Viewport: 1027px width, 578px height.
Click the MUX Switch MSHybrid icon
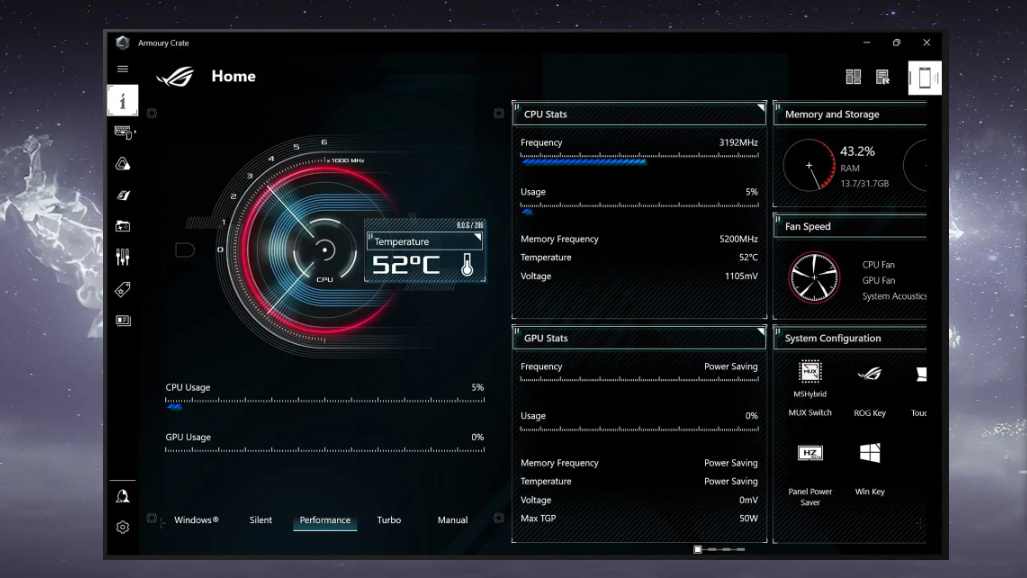(x=810, y=372)
